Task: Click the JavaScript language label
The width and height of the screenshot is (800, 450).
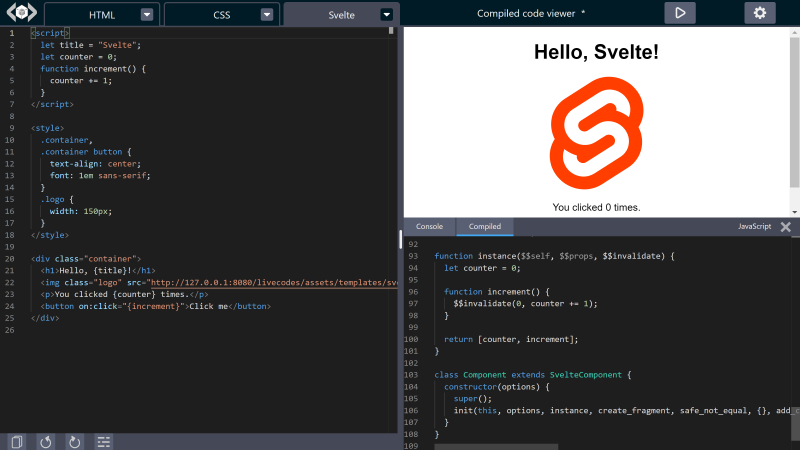Action: [754, 227]
